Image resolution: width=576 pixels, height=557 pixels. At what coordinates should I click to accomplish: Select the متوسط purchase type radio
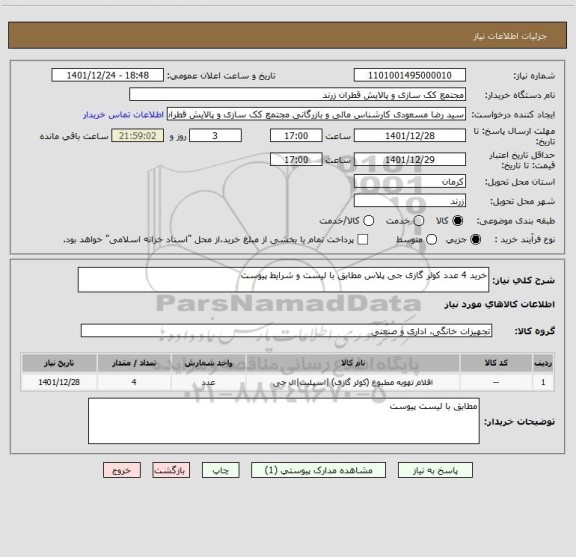(x=431, y=240)
